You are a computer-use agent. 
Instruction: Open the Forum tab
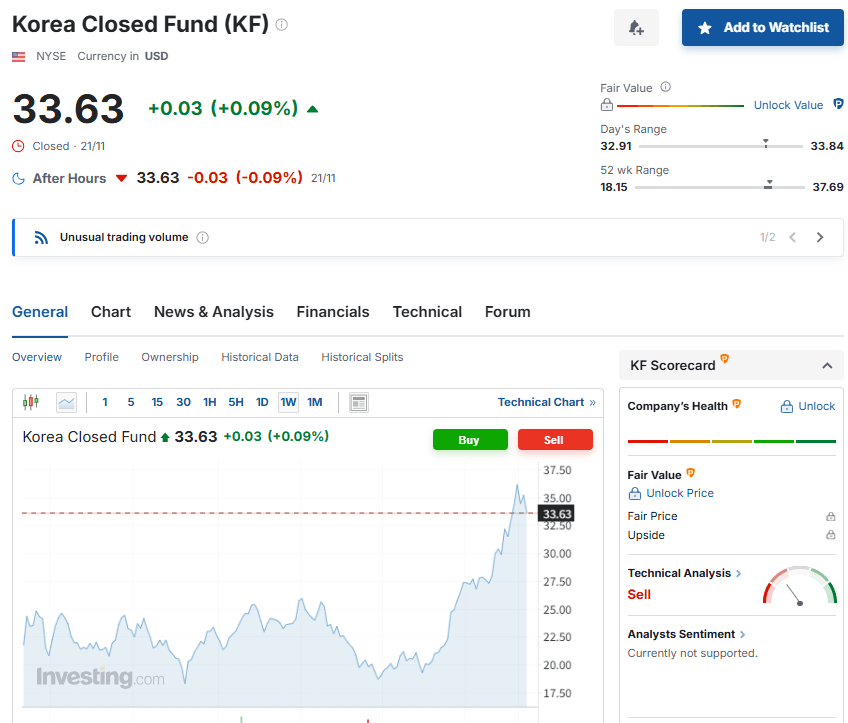(x=507, y=312)
